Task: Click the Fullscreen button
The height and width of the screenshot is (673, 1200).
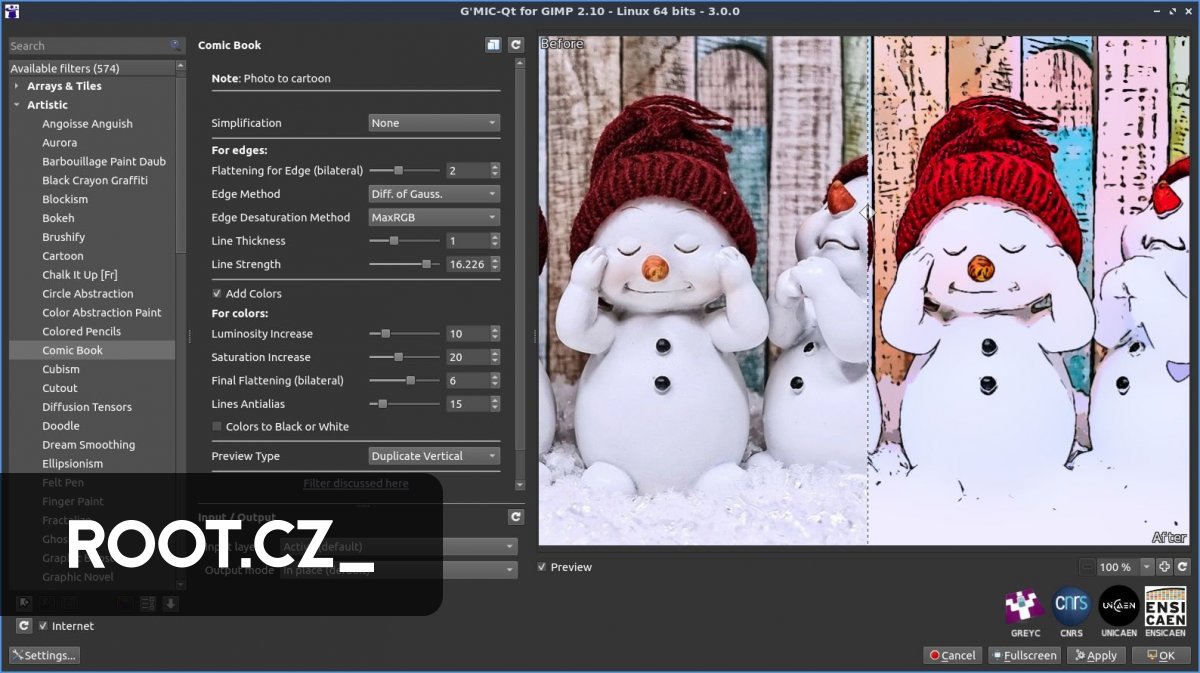Action: 1024,655
